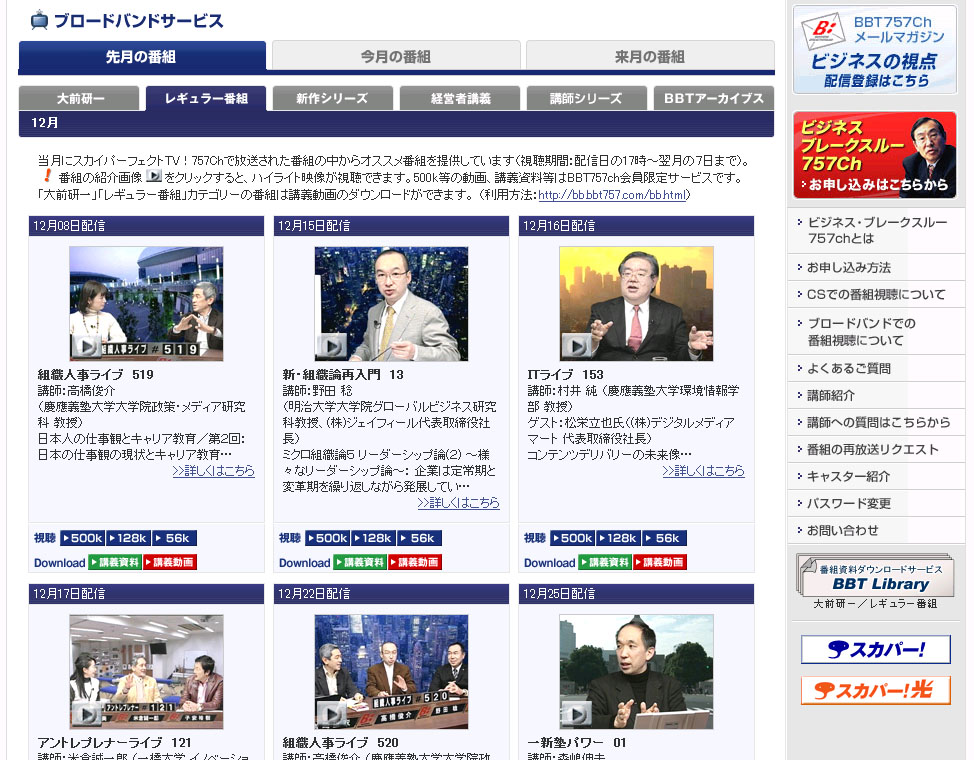Download 講義動画 for 新・組織論再入門 13
Viewport: 974px width, 760px height.
click(415, 562)
